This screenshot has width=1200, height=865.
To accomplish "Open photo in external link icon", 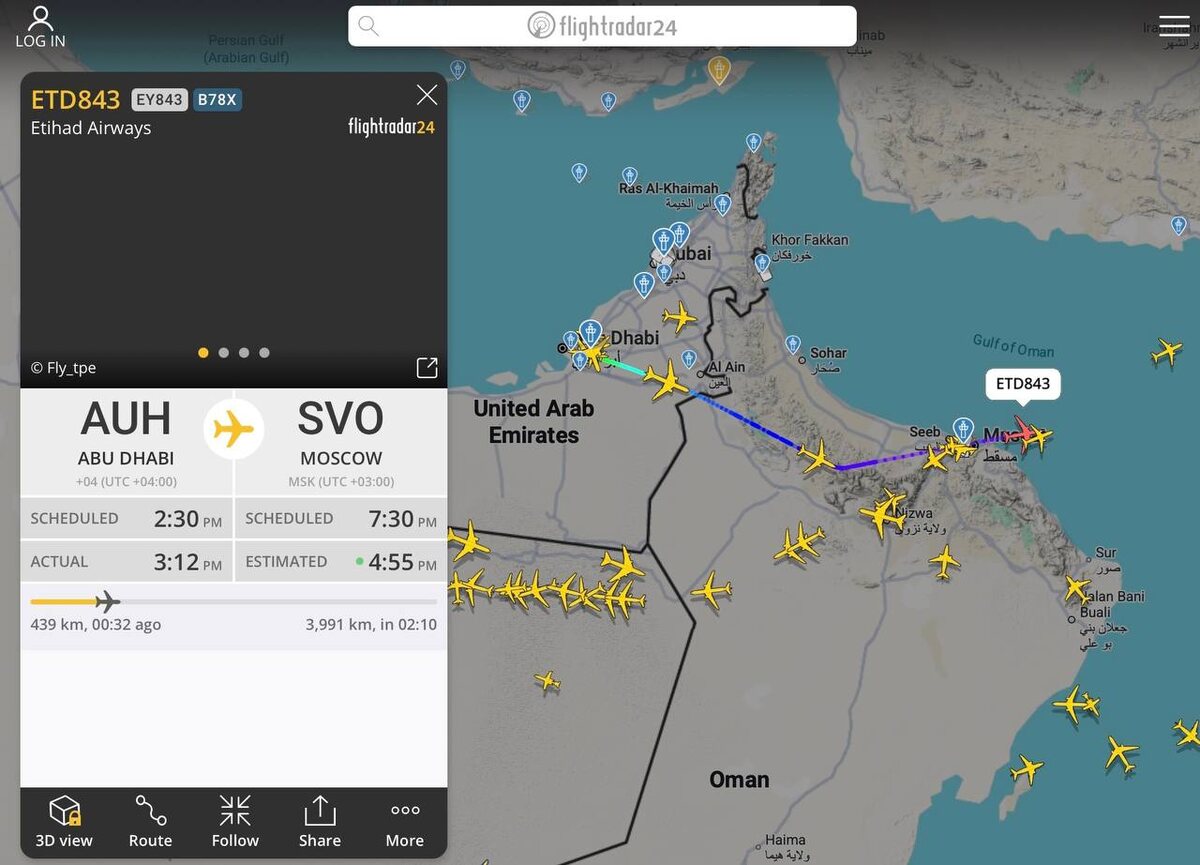I will [427, 367].
